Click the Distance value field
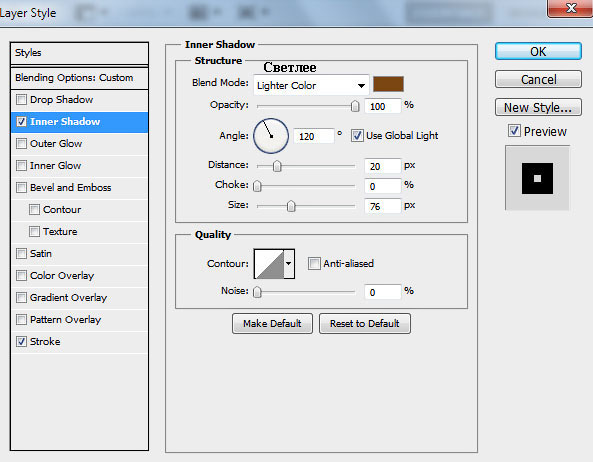This screenshot has height=462, width=593. pyautogui.click(x=382, y=166)
